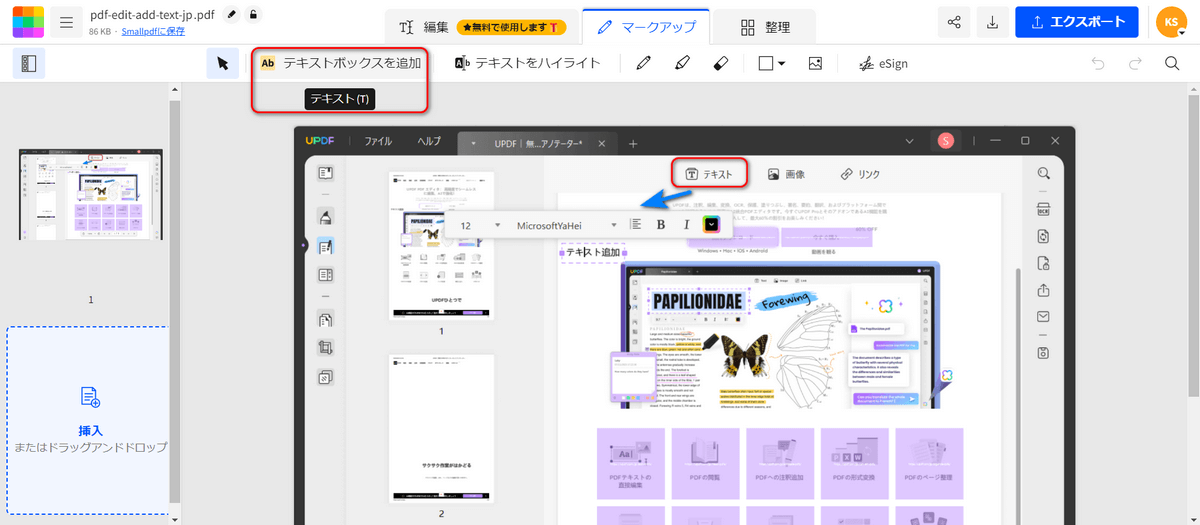1200x525 pixels.
Task: Open the font size 12 dropdown in UPDF
Action: point(480,225)
